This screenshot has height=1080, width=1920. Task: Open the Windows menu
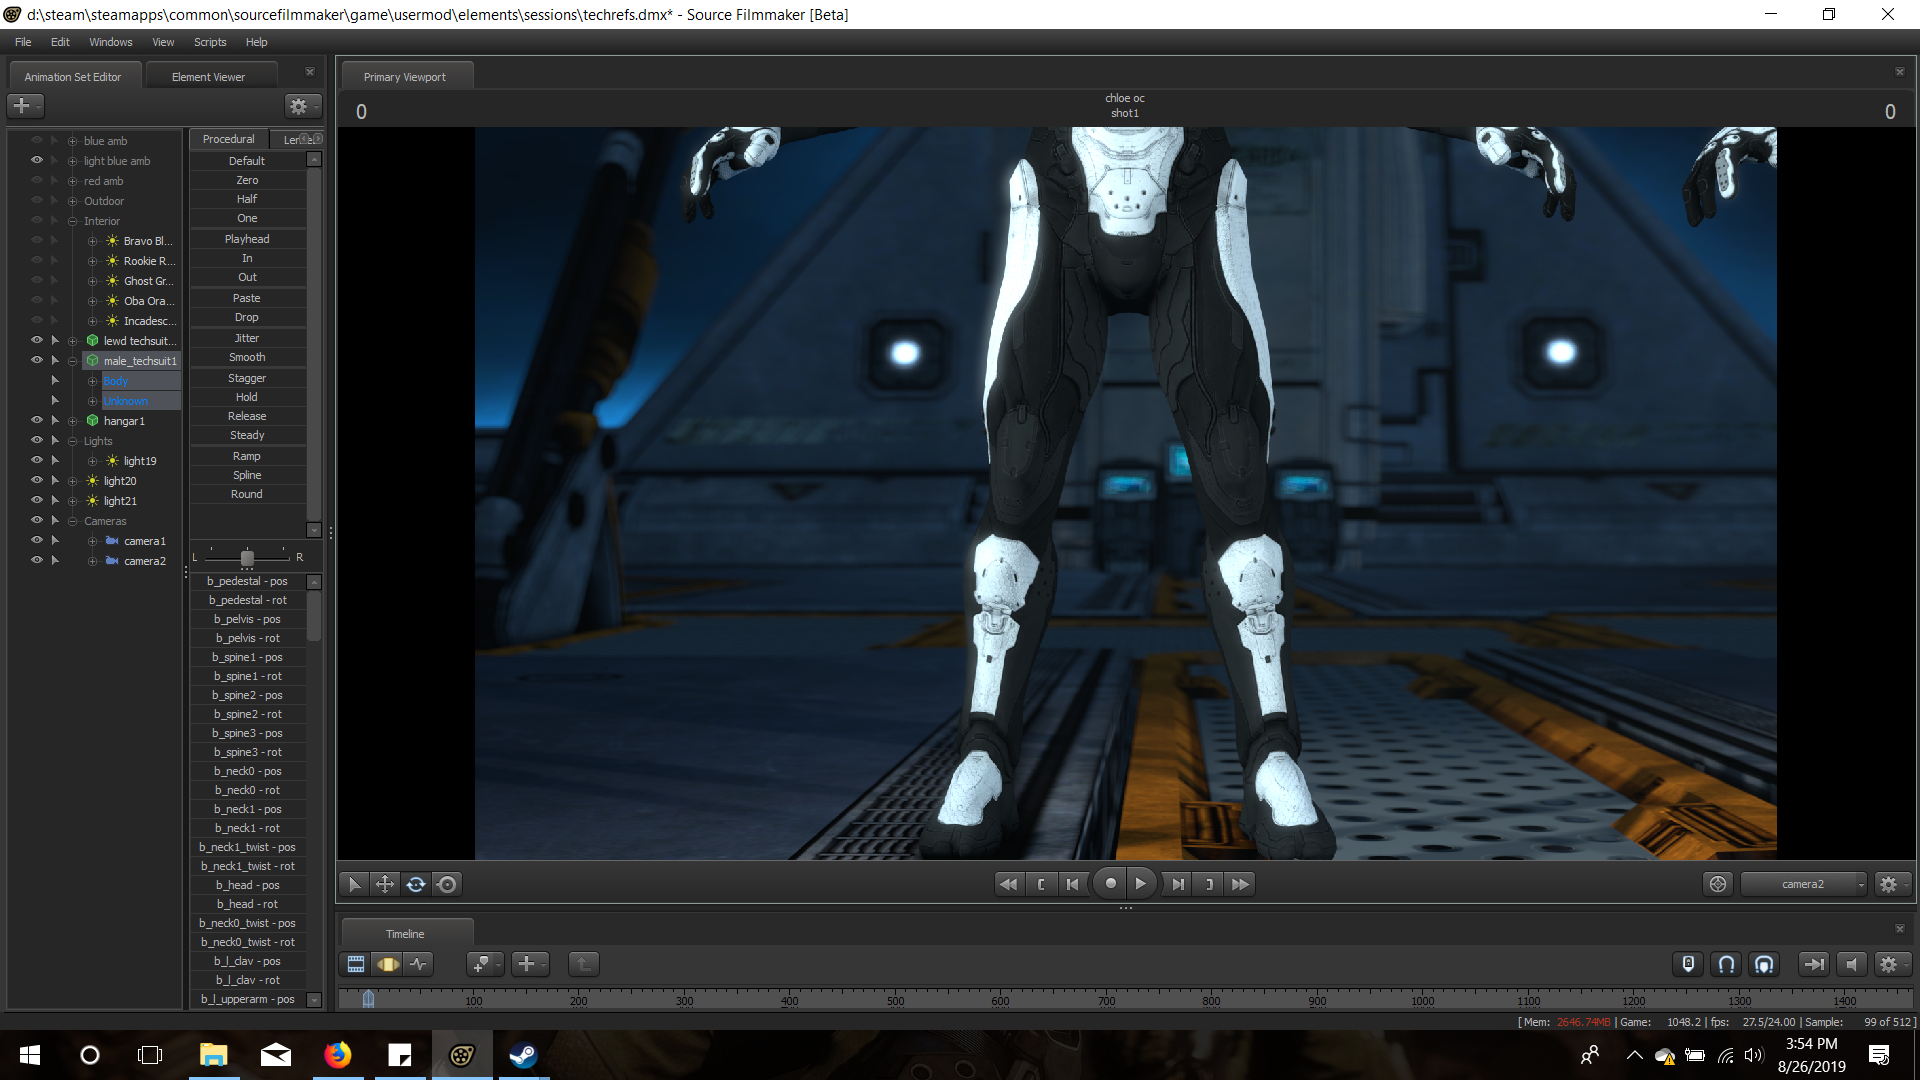110,42
